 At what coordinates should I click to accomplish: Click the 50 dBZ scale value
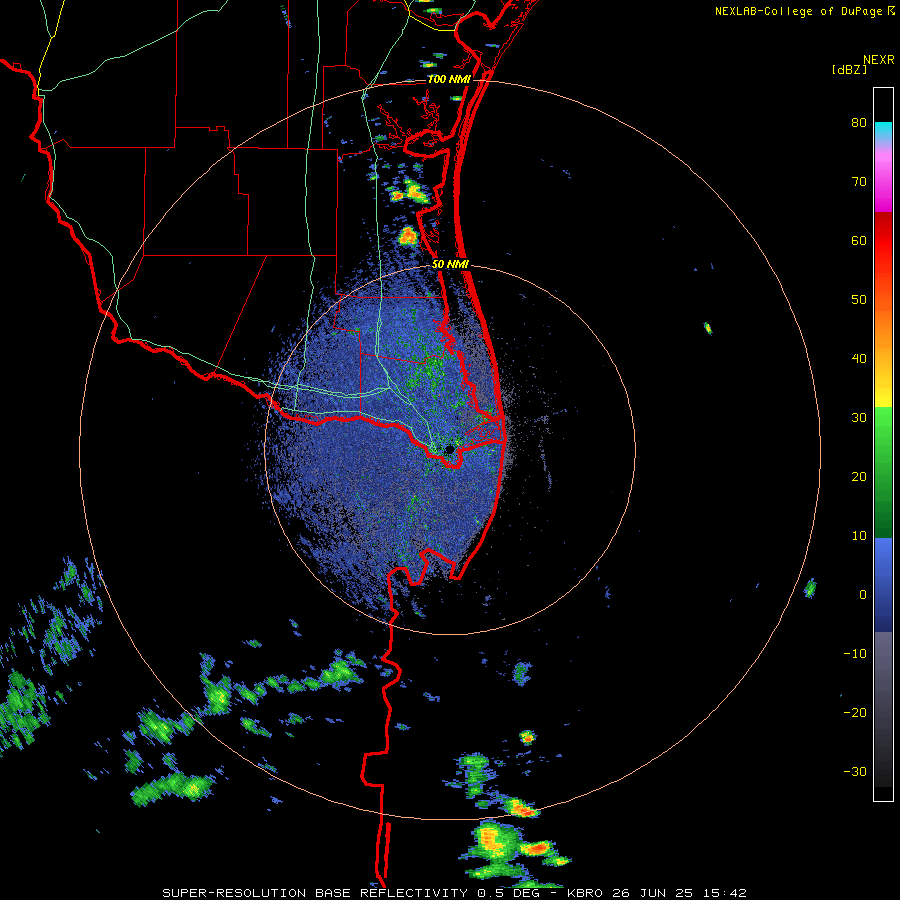859,300
